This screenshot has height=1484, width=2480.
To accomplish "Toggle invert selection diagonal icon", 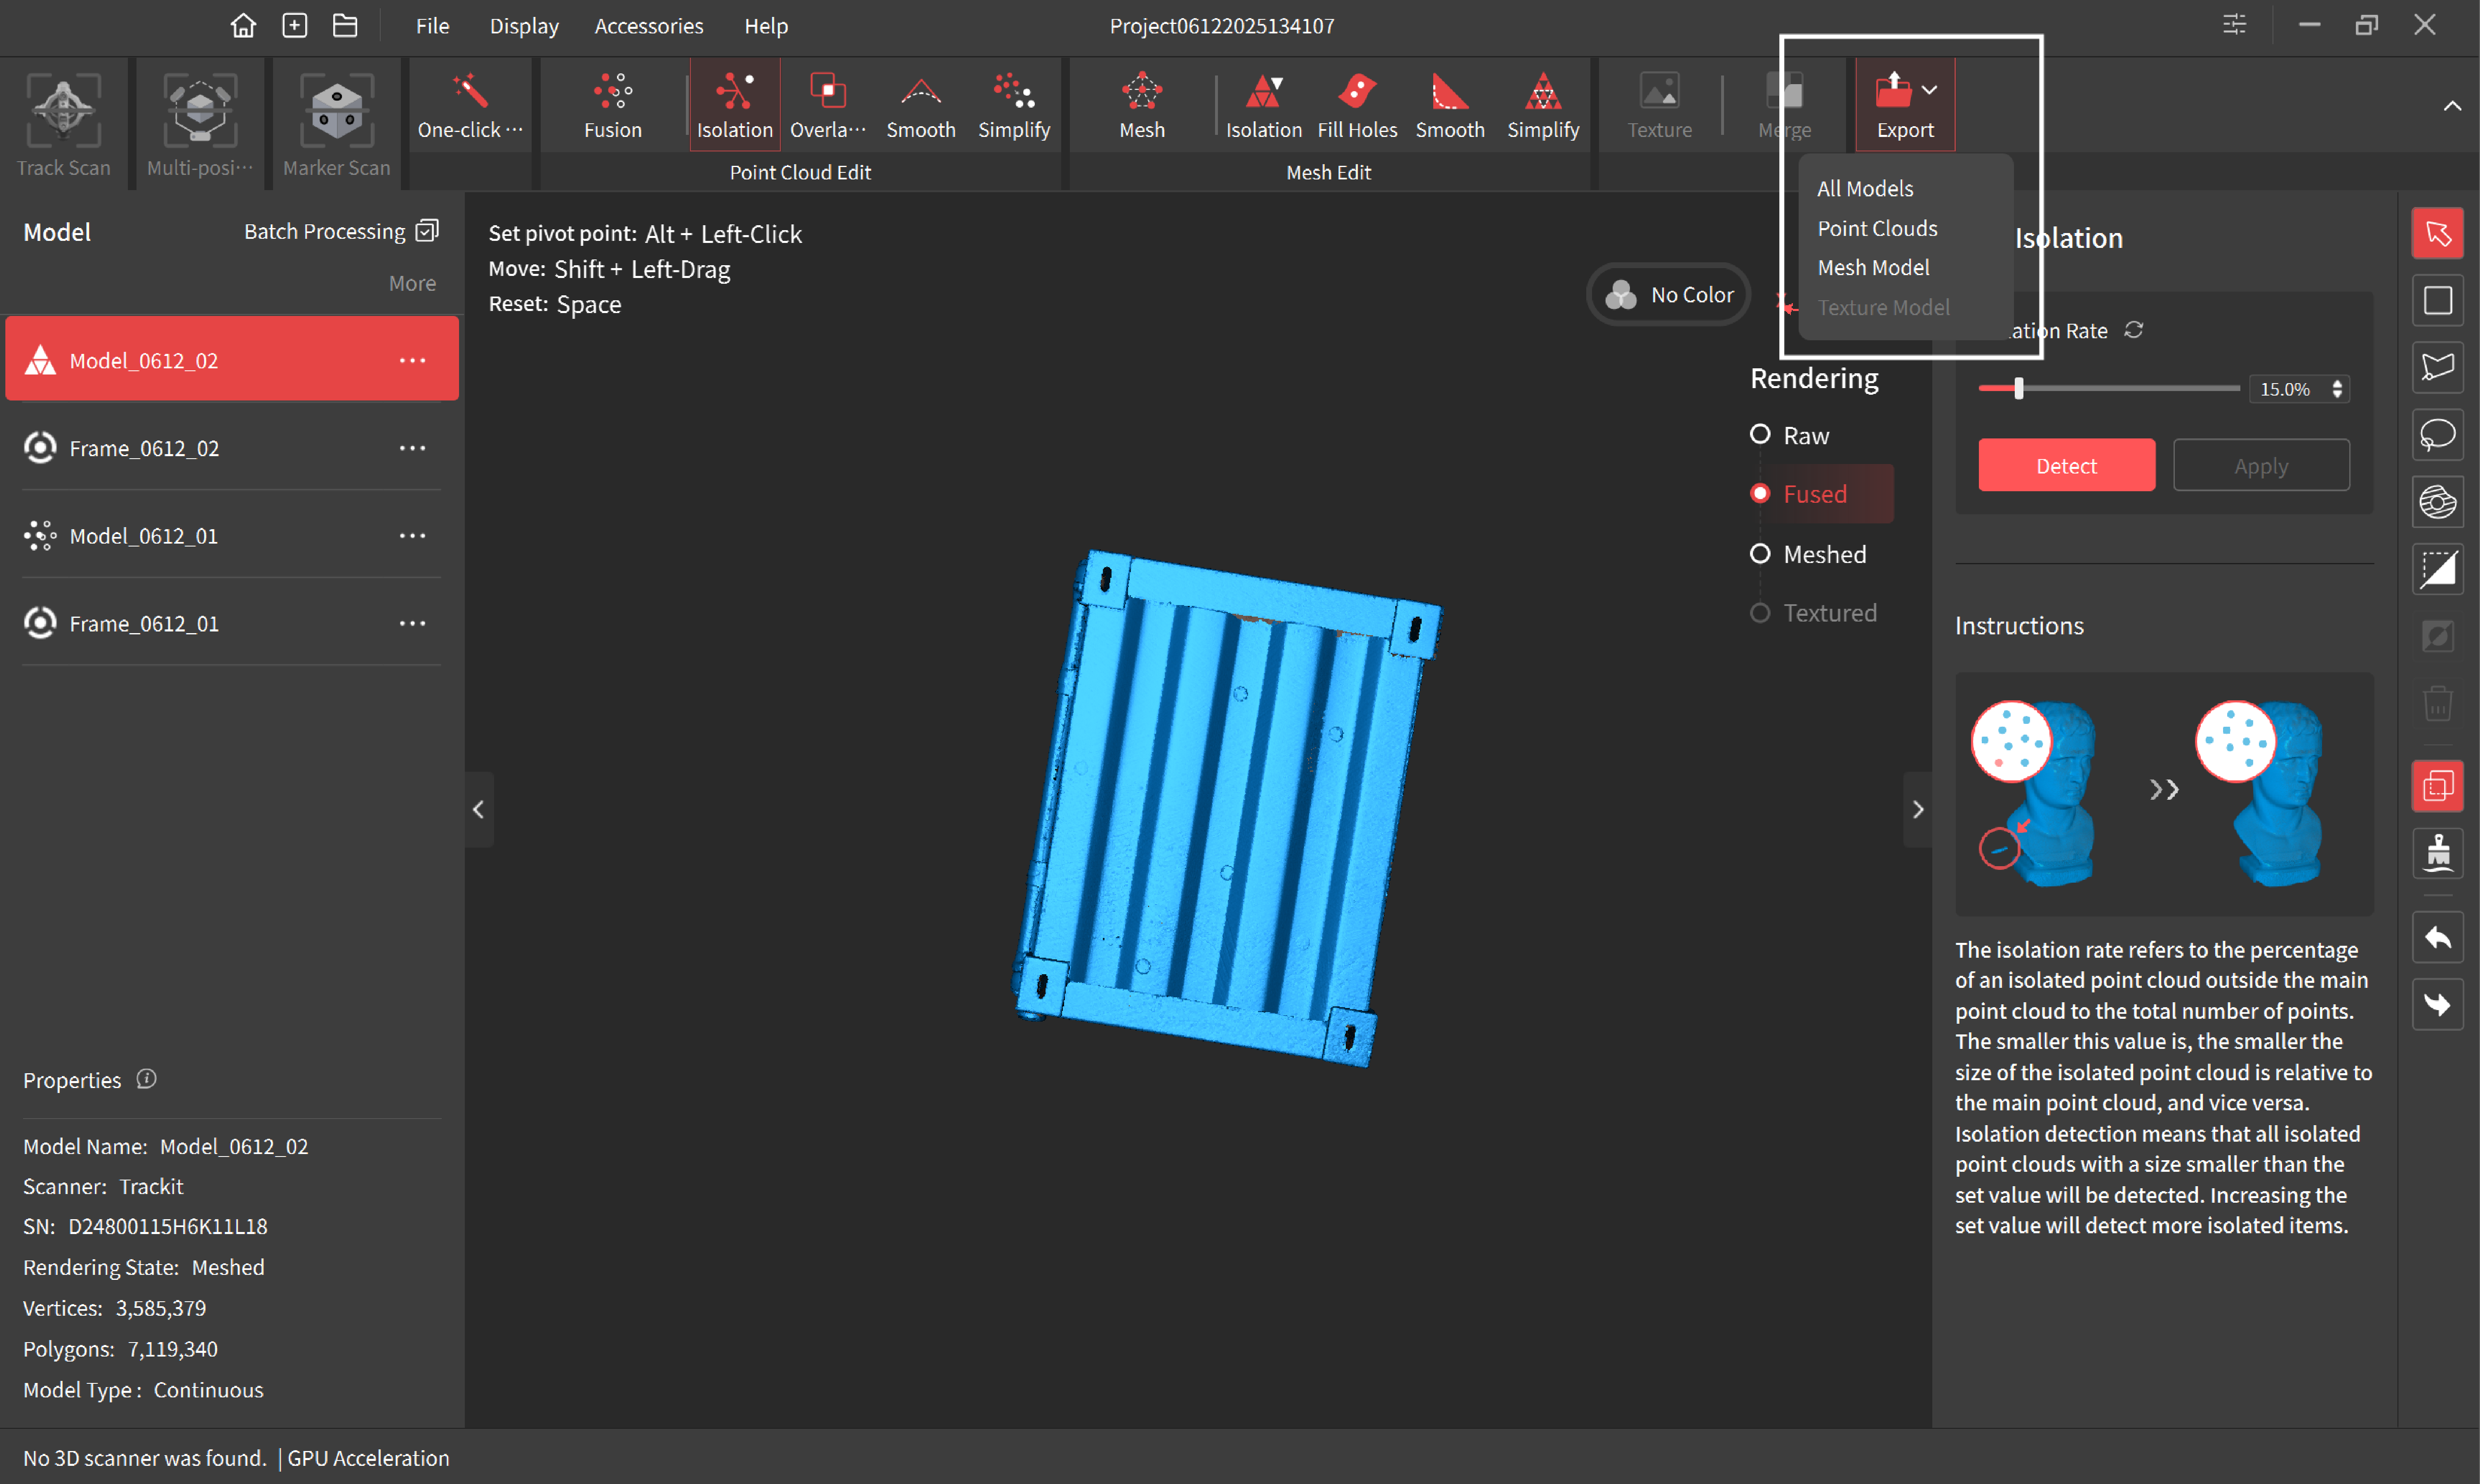I will [2437, 569].
